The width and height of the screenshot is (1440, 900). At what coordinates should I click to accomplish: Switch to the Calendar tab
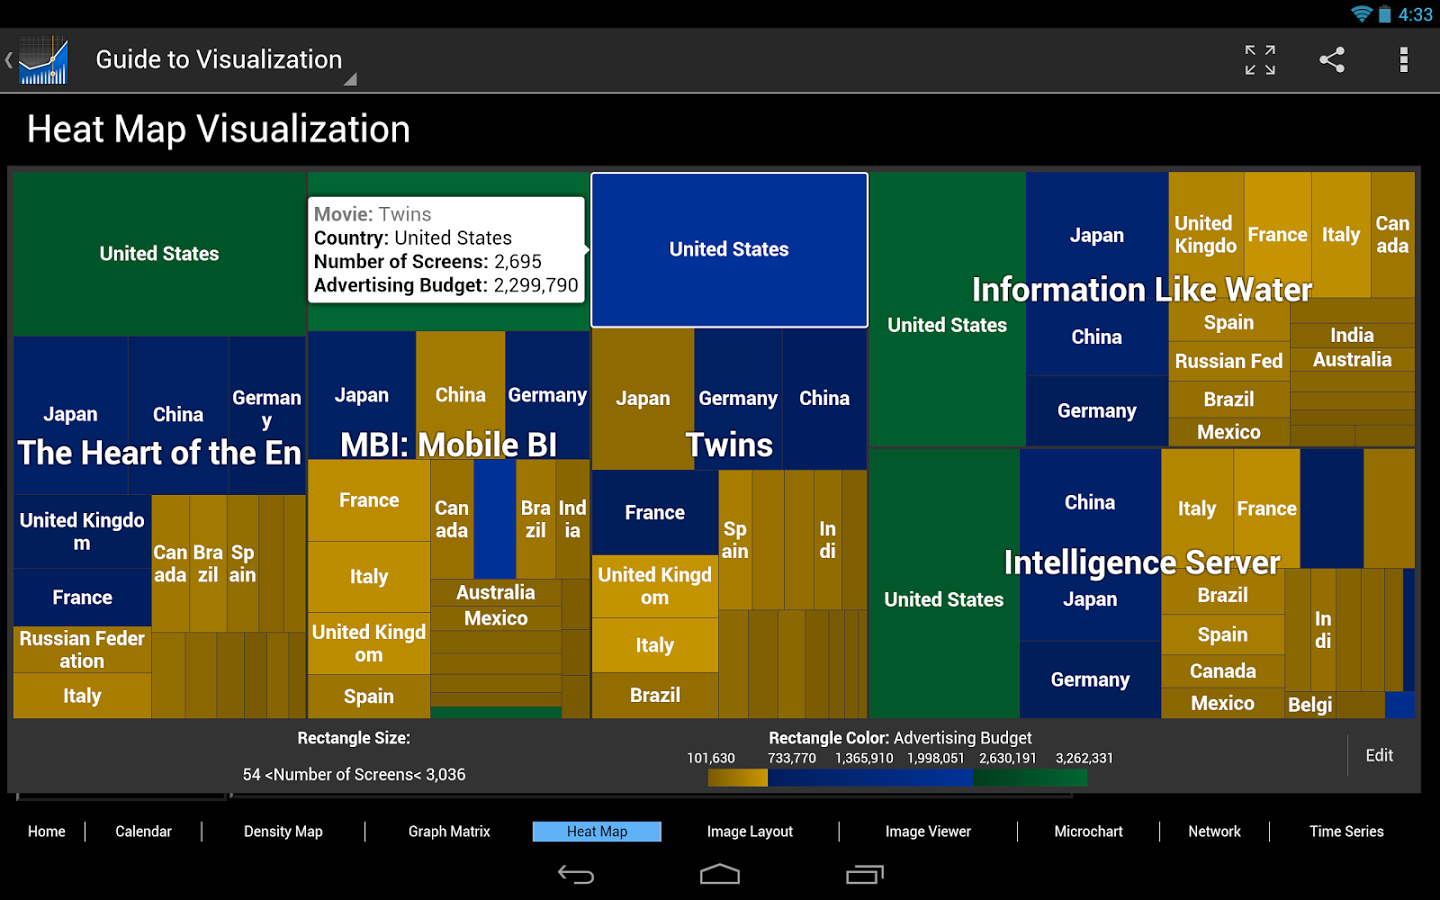pos(144,831)
